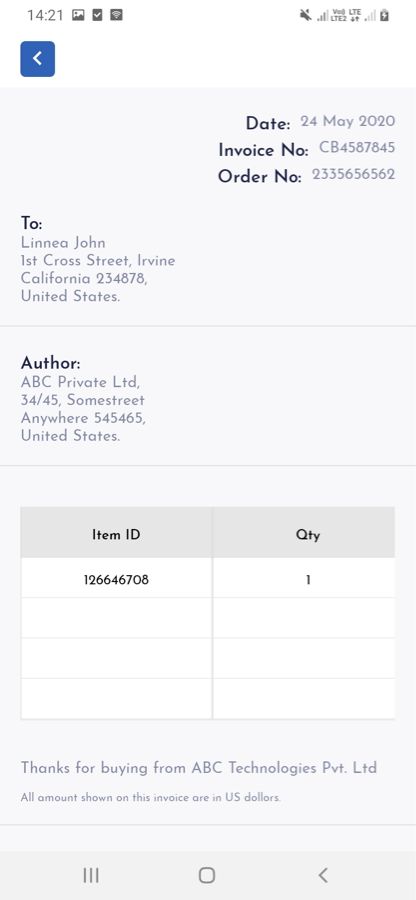Tap the Android recent apps icon
Screen dimensions: 416x900
click(x=91, y=875)
